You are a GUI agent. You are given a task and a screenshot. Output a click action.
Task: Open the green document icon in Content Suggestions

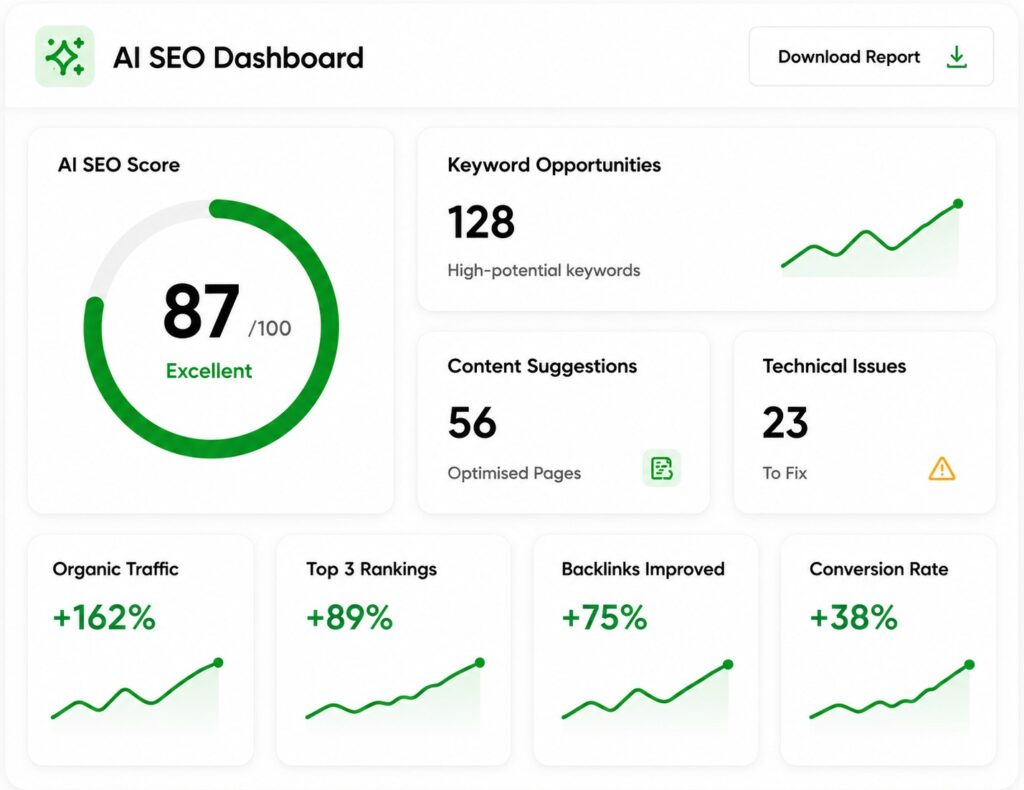click(x=662, y=468)
